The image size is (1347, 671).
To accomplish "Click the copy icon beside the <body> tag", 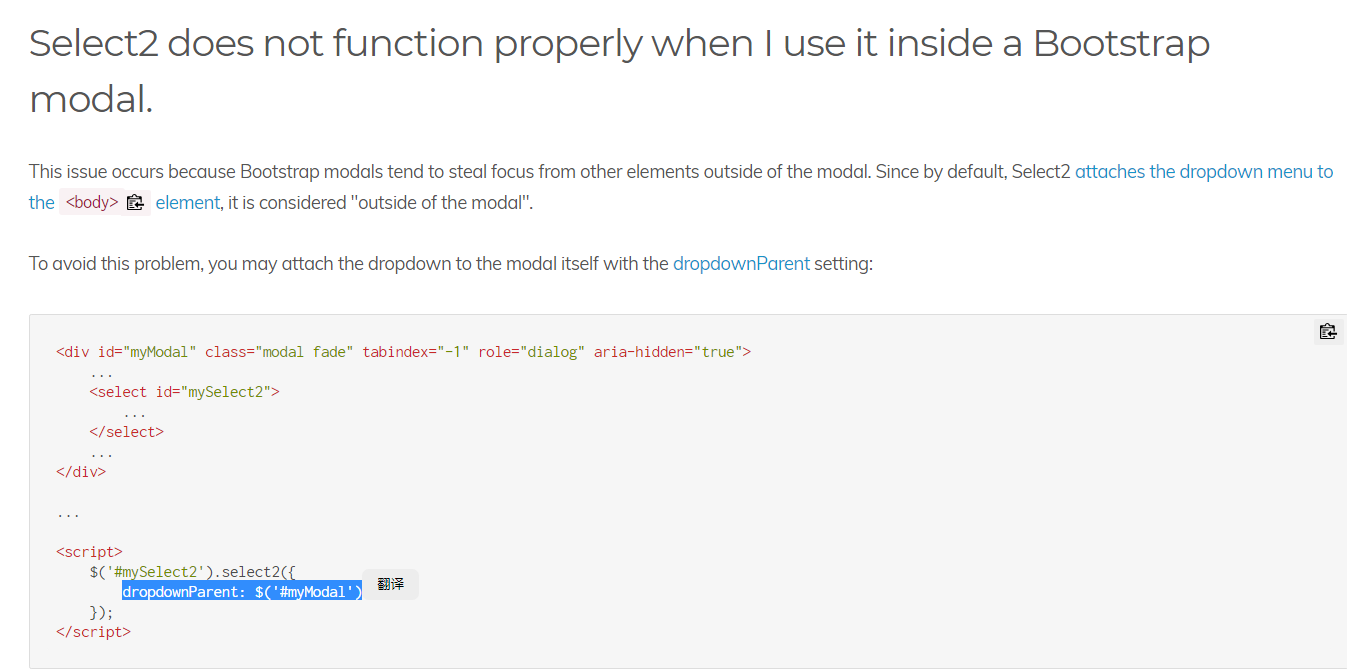I will point(136,202).
